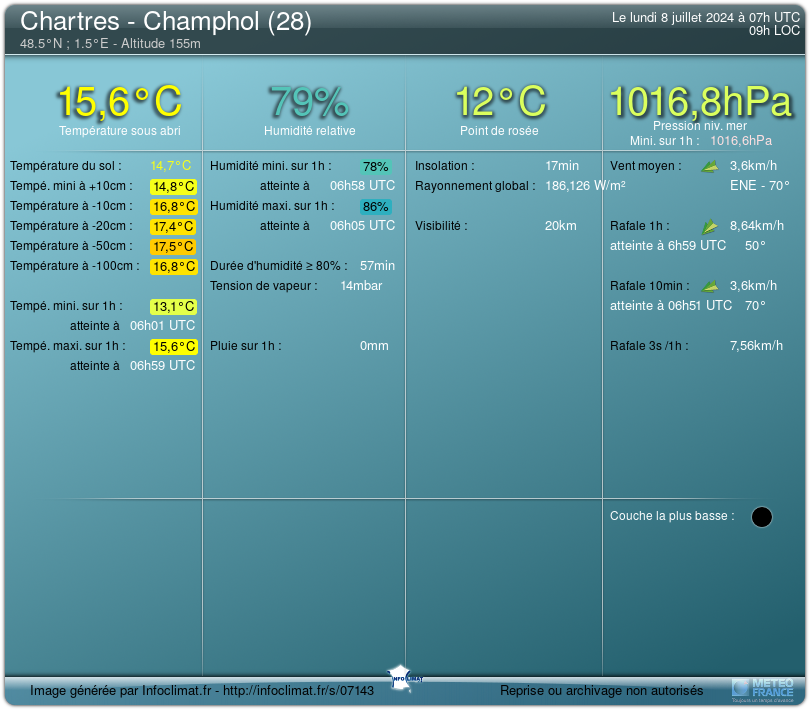Click the Point de rosée label

499,131
